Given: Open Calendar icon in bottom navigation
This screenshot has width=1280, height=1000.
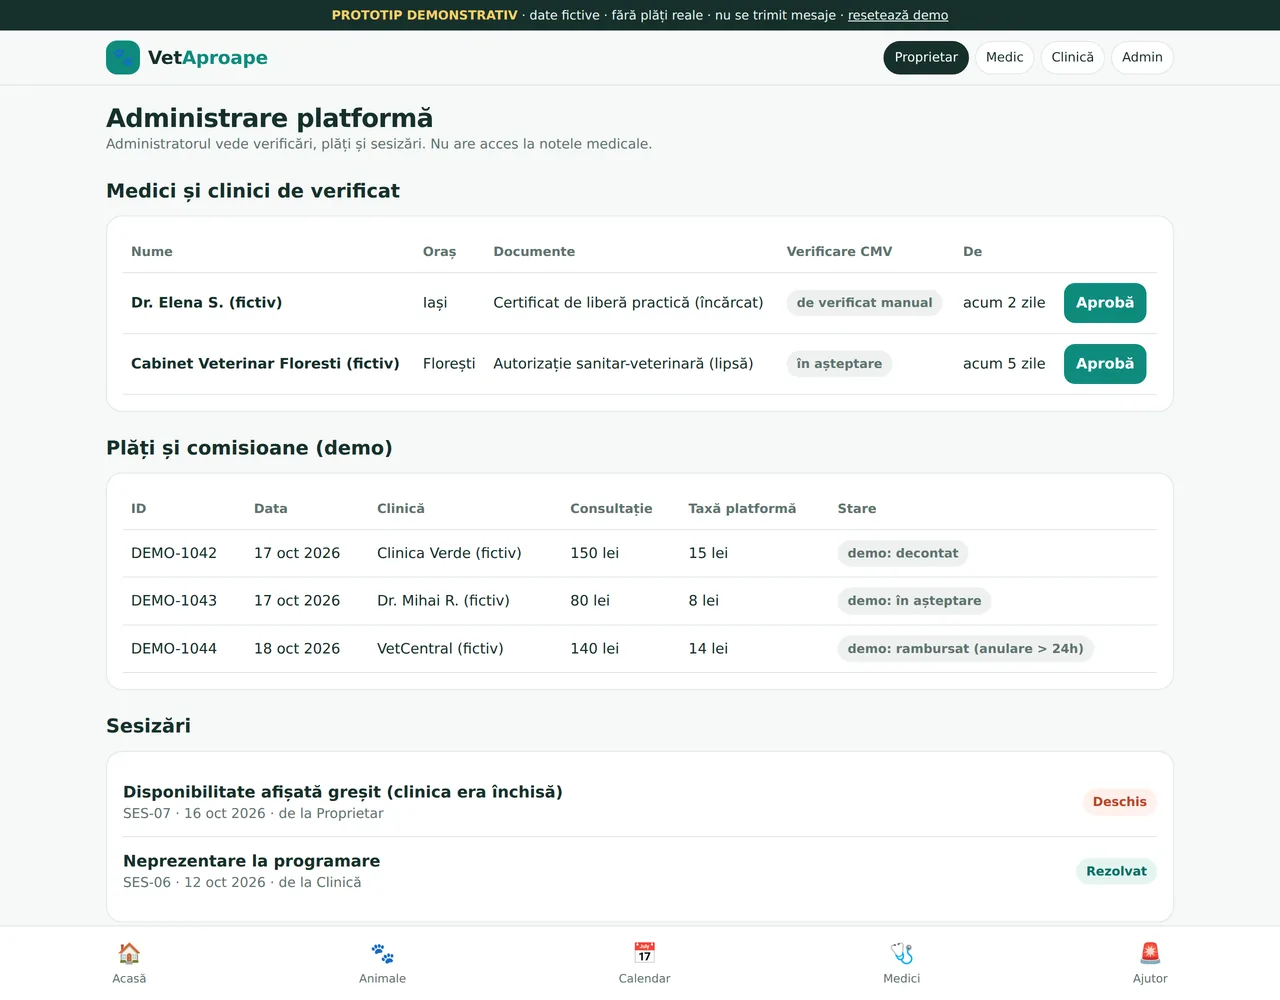Looking at the screenshot, I should (x=644, y=953).
